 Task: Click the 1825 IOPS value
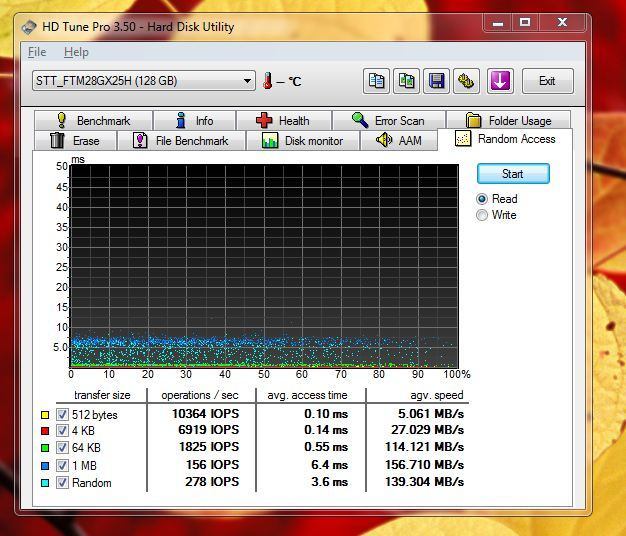[x=209, y=447]
